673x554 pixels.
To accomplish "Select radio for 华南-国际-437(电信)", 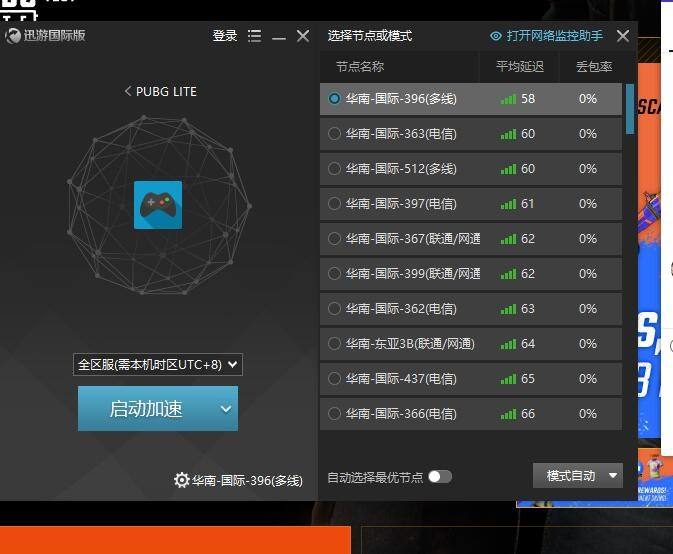I will pyautogui.click(x=334, y=378).
